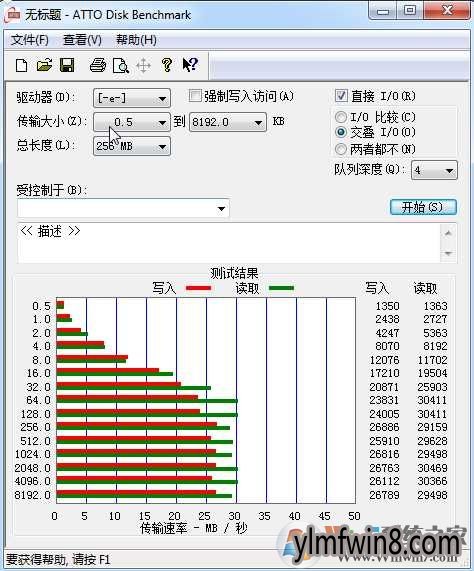
Task: Click the 测试结果 heading
Action: [x=234, y=273]
